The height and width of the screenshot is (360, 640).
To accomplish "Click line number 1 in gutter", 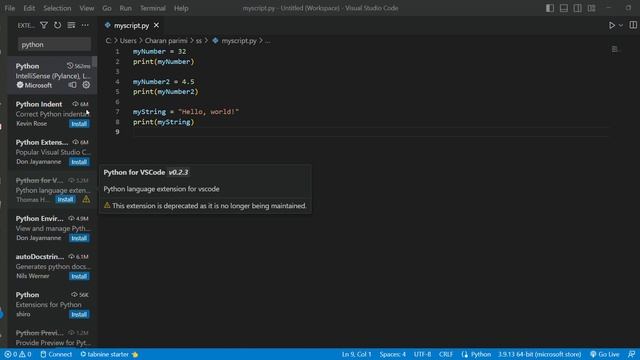I will coord(117,51).
